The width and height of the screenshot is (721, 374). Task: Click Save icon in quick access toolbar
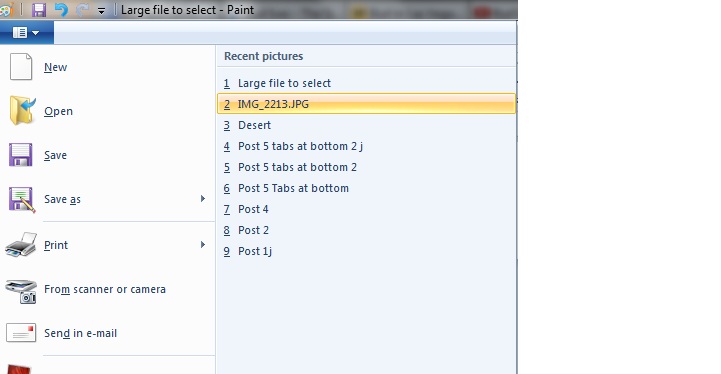tap(39, 10)
